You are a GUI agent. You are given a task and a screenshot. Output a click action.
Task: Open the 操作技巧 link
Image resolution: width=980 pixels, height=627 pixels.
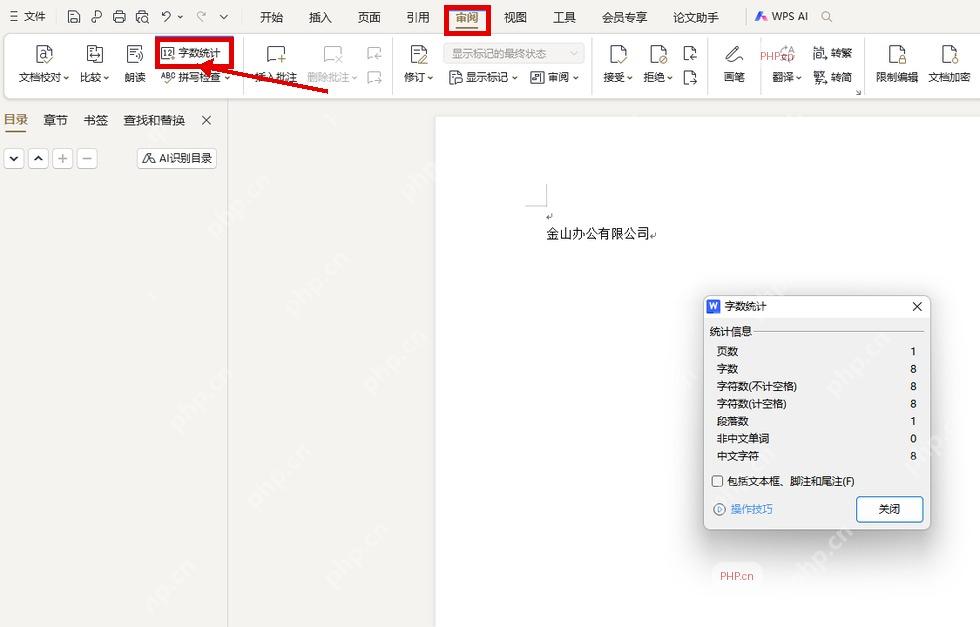pyautogui.click(x=751, y=509)
